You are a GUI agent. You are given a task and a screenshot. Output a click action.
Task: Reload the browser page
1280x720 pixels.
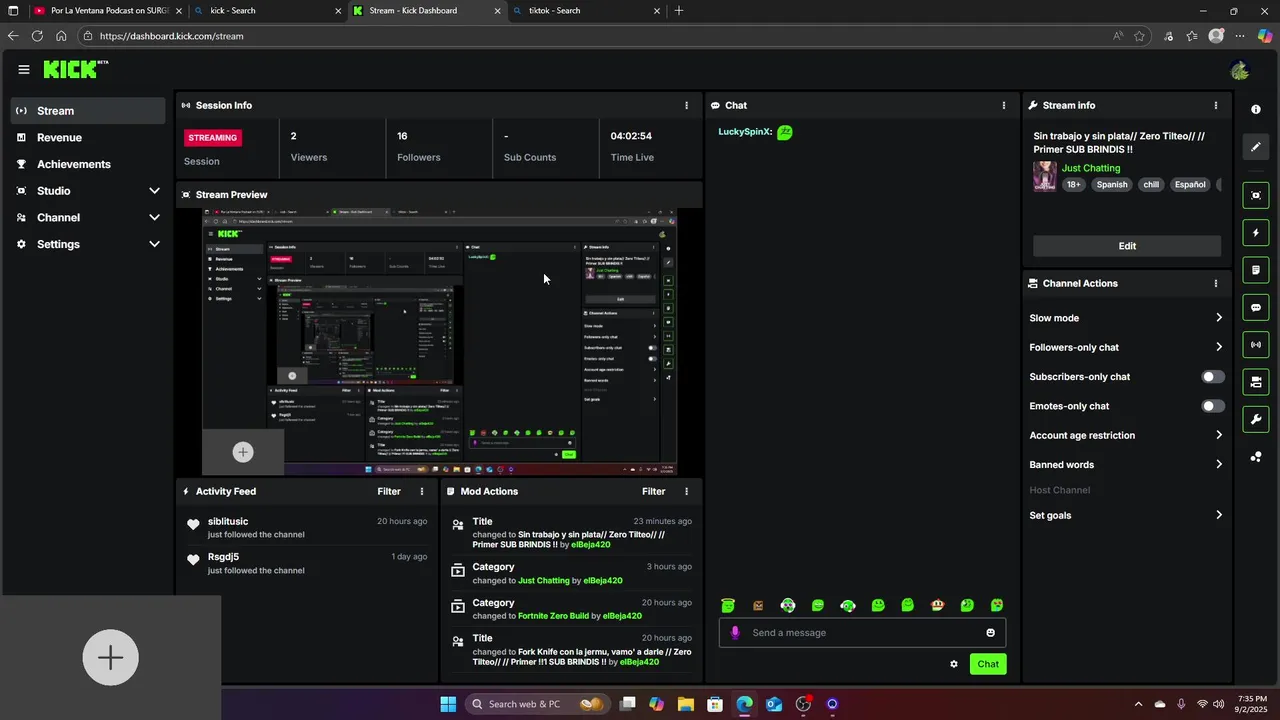click(37, 36)
